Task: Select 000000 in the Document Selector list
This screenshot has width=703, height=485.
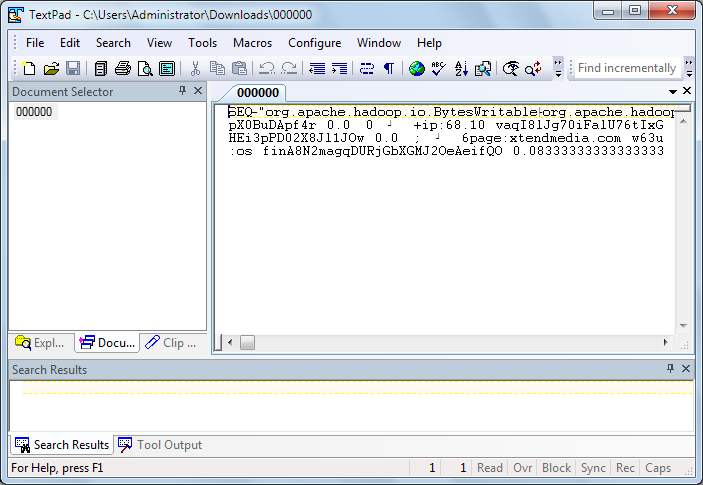Action: coord(34,112)
